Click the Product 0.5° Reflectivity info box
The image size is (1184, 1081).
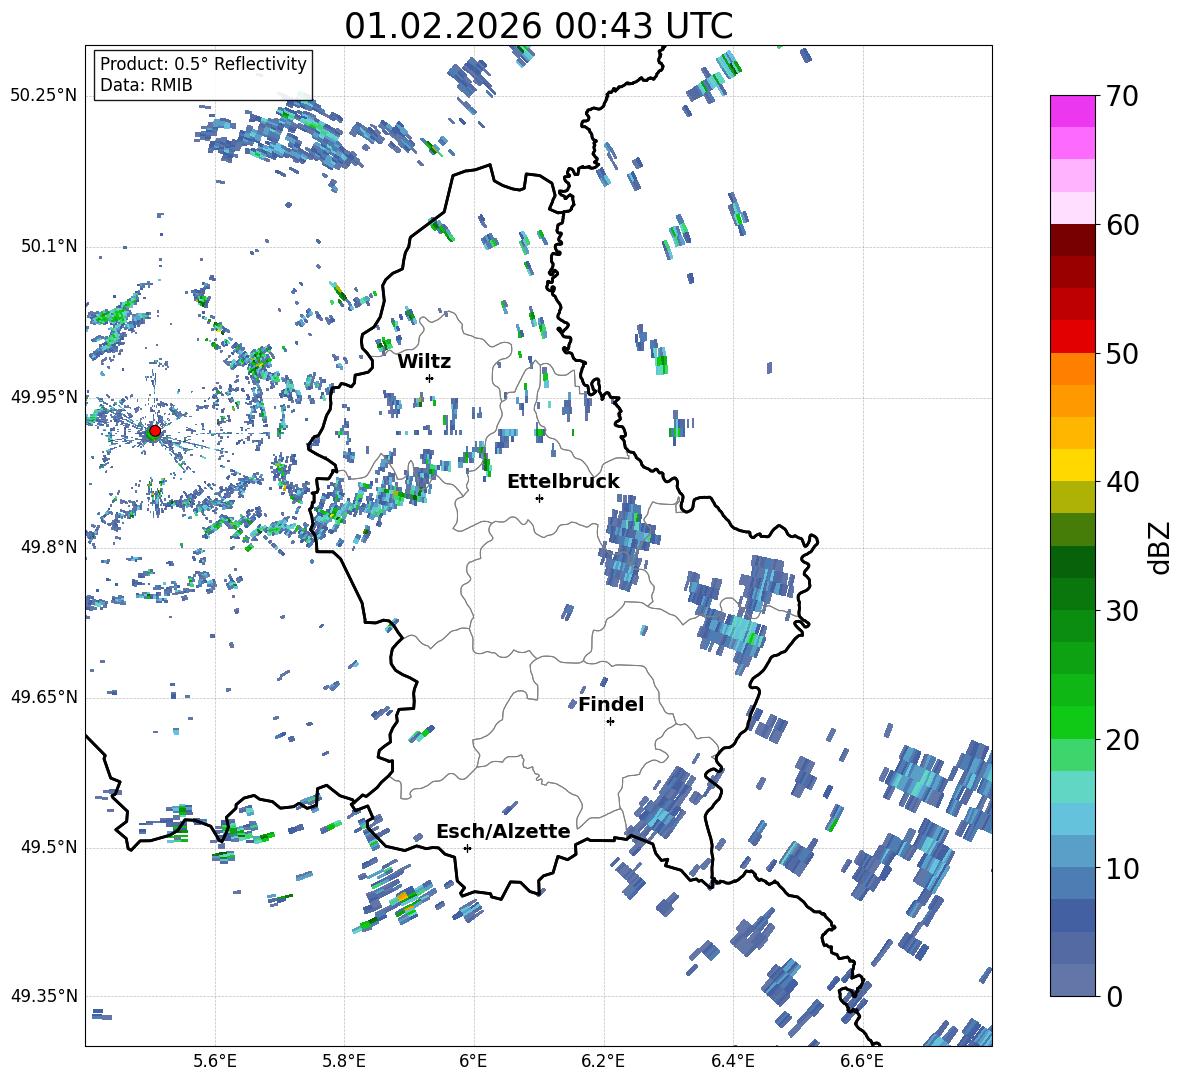click(x=203, y=75)
